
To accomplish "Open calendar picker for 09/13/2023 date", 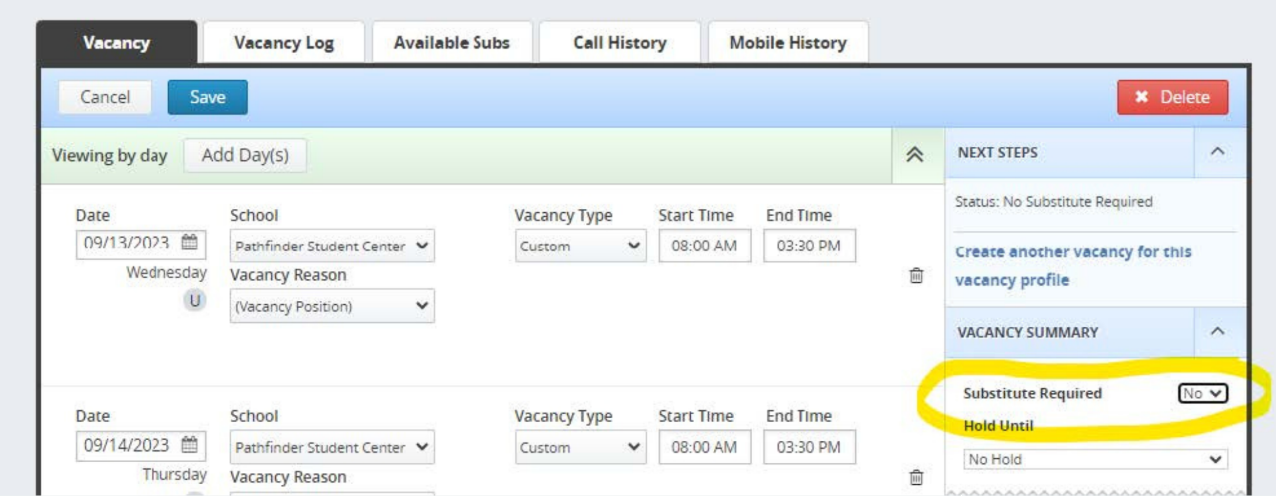I will pyautogui.click(x=189, y=243).
